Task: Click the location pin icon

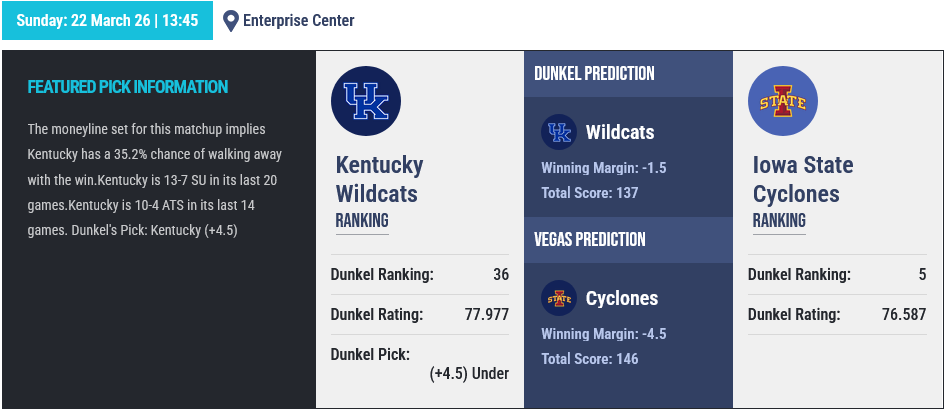Action: click(x=231, y=20)
